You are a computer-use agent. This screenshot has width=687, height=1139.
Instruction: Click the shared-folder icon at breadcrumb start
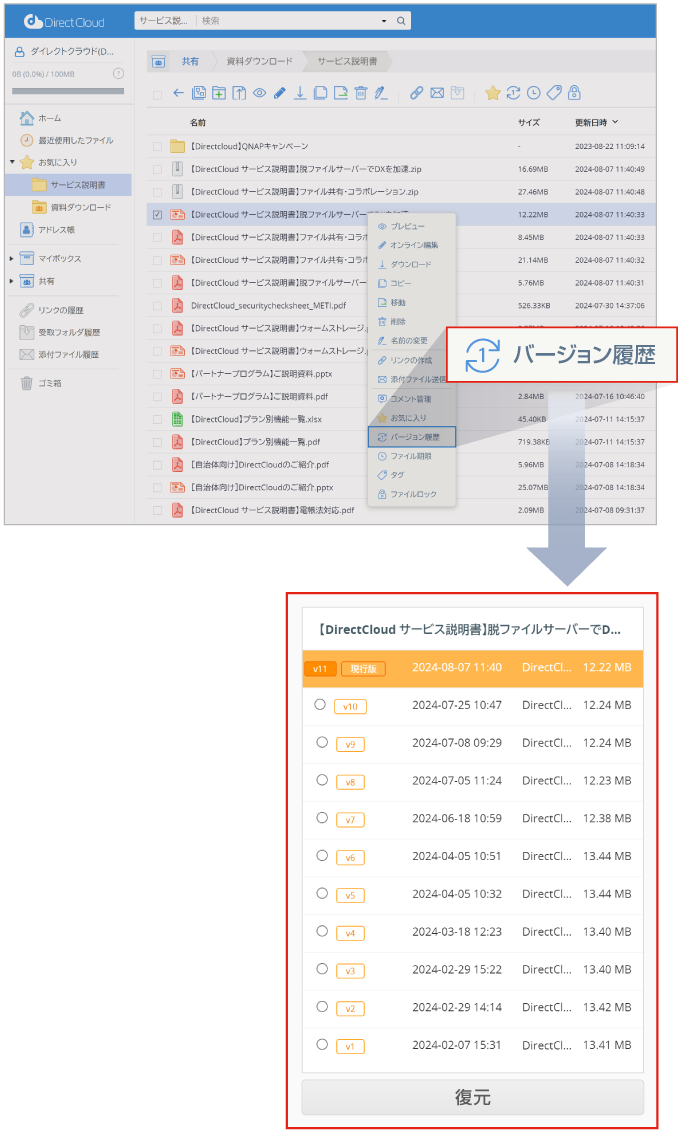click(158, 62)
